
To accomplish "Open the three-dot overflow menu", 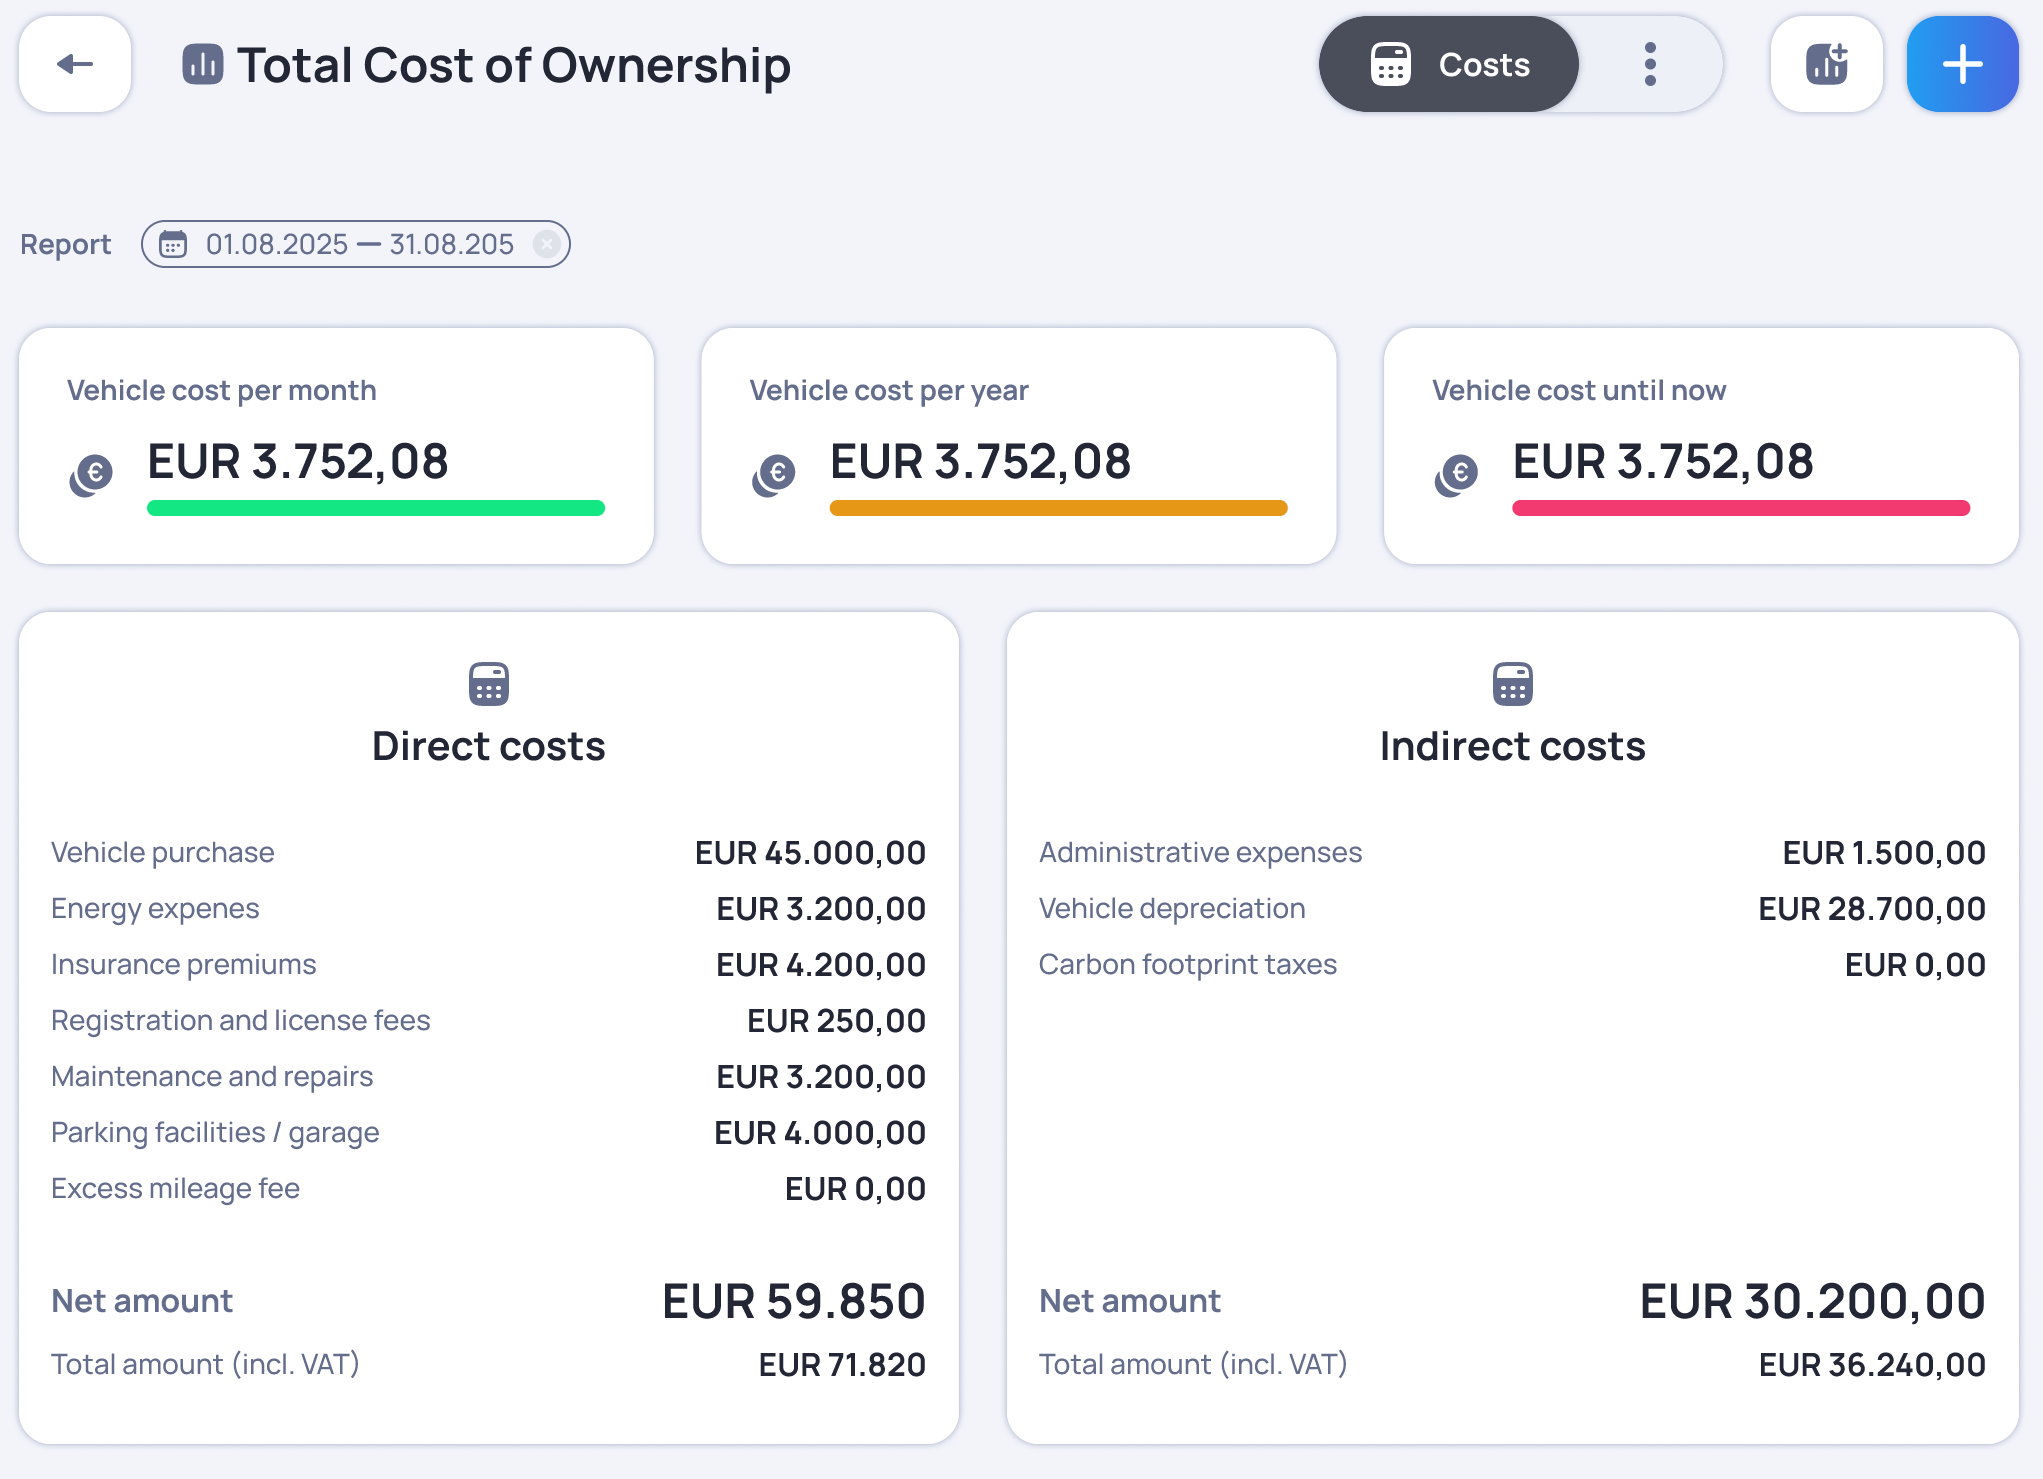I will point(1650,64).
